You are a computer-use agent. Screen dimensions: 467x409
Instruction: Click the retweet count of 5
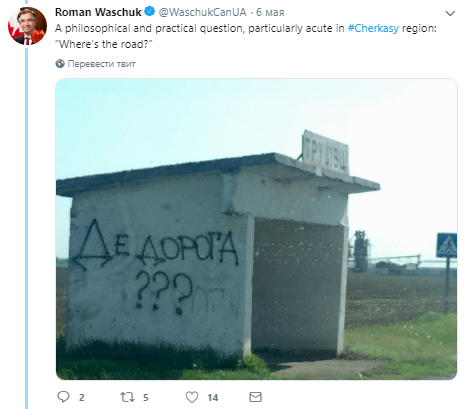[146, 397]
